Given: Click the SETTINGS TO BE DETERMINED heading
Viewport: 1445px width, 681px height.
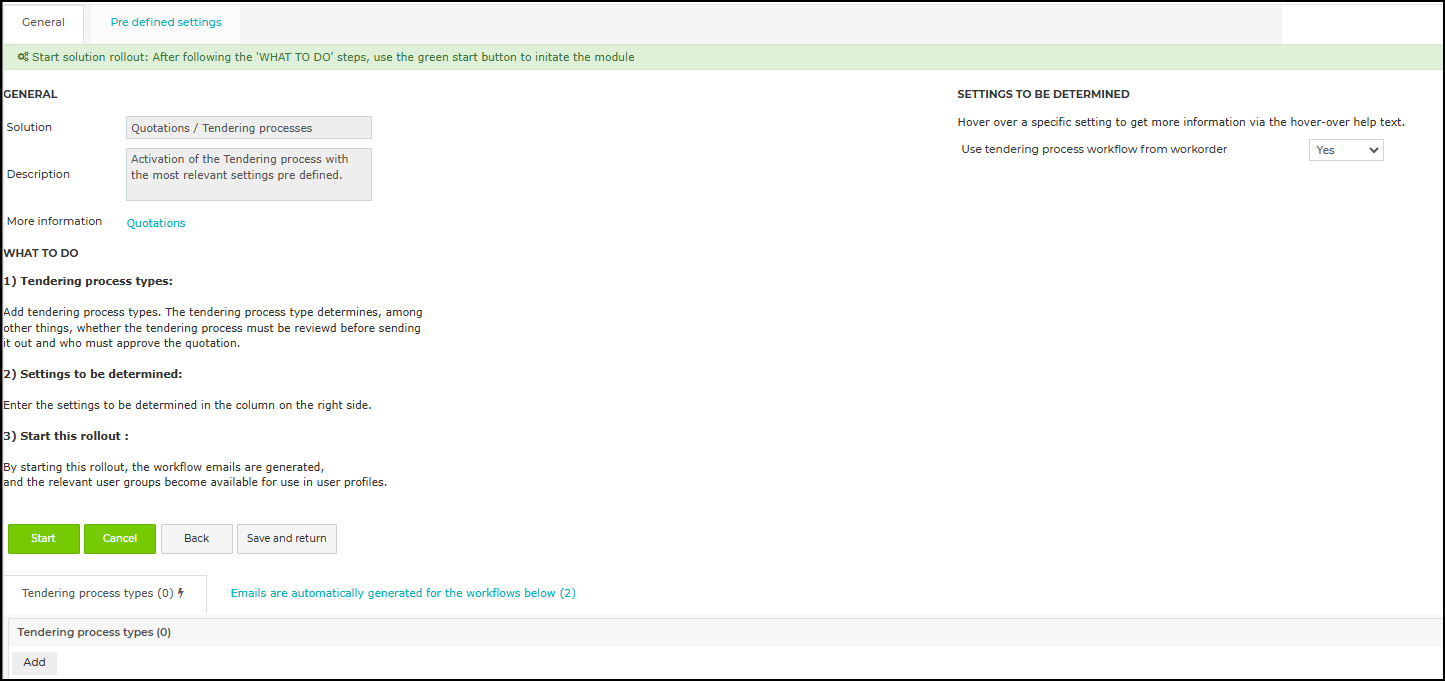Looking at the screenshot, I should pos(1043,94).
